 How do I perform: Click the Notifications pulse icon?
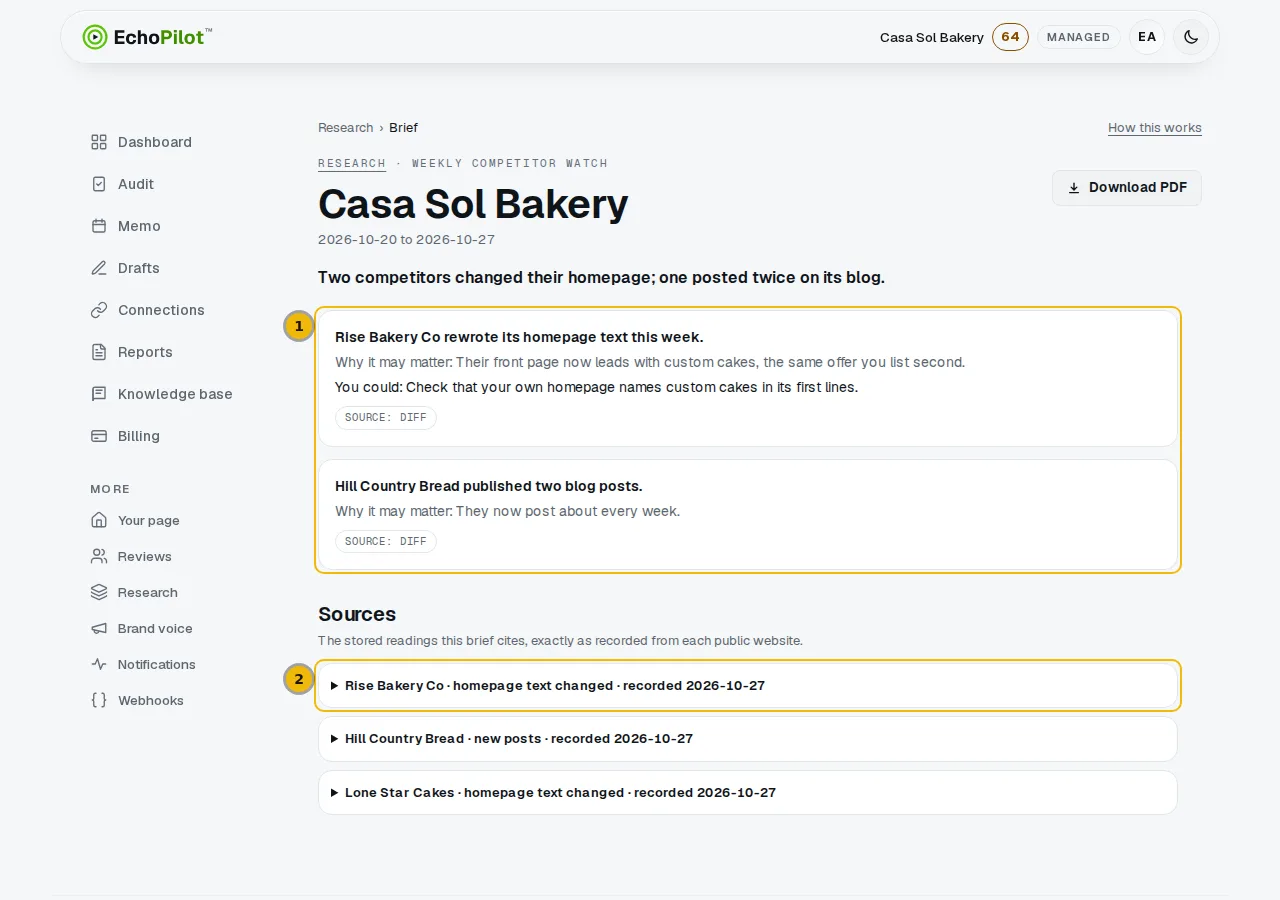pos(99,664)
